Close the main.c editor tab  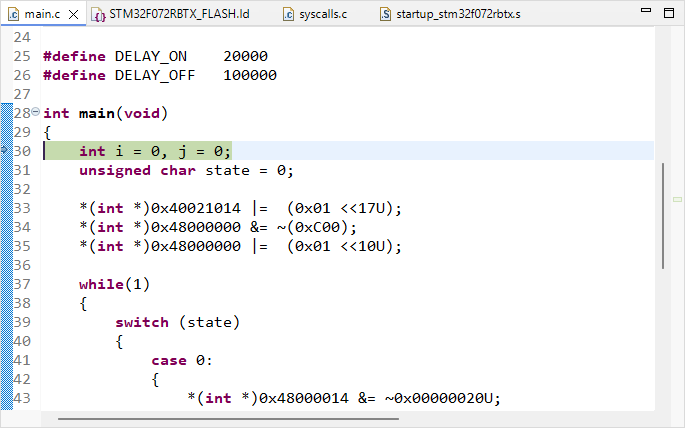[x=69, y=14]
